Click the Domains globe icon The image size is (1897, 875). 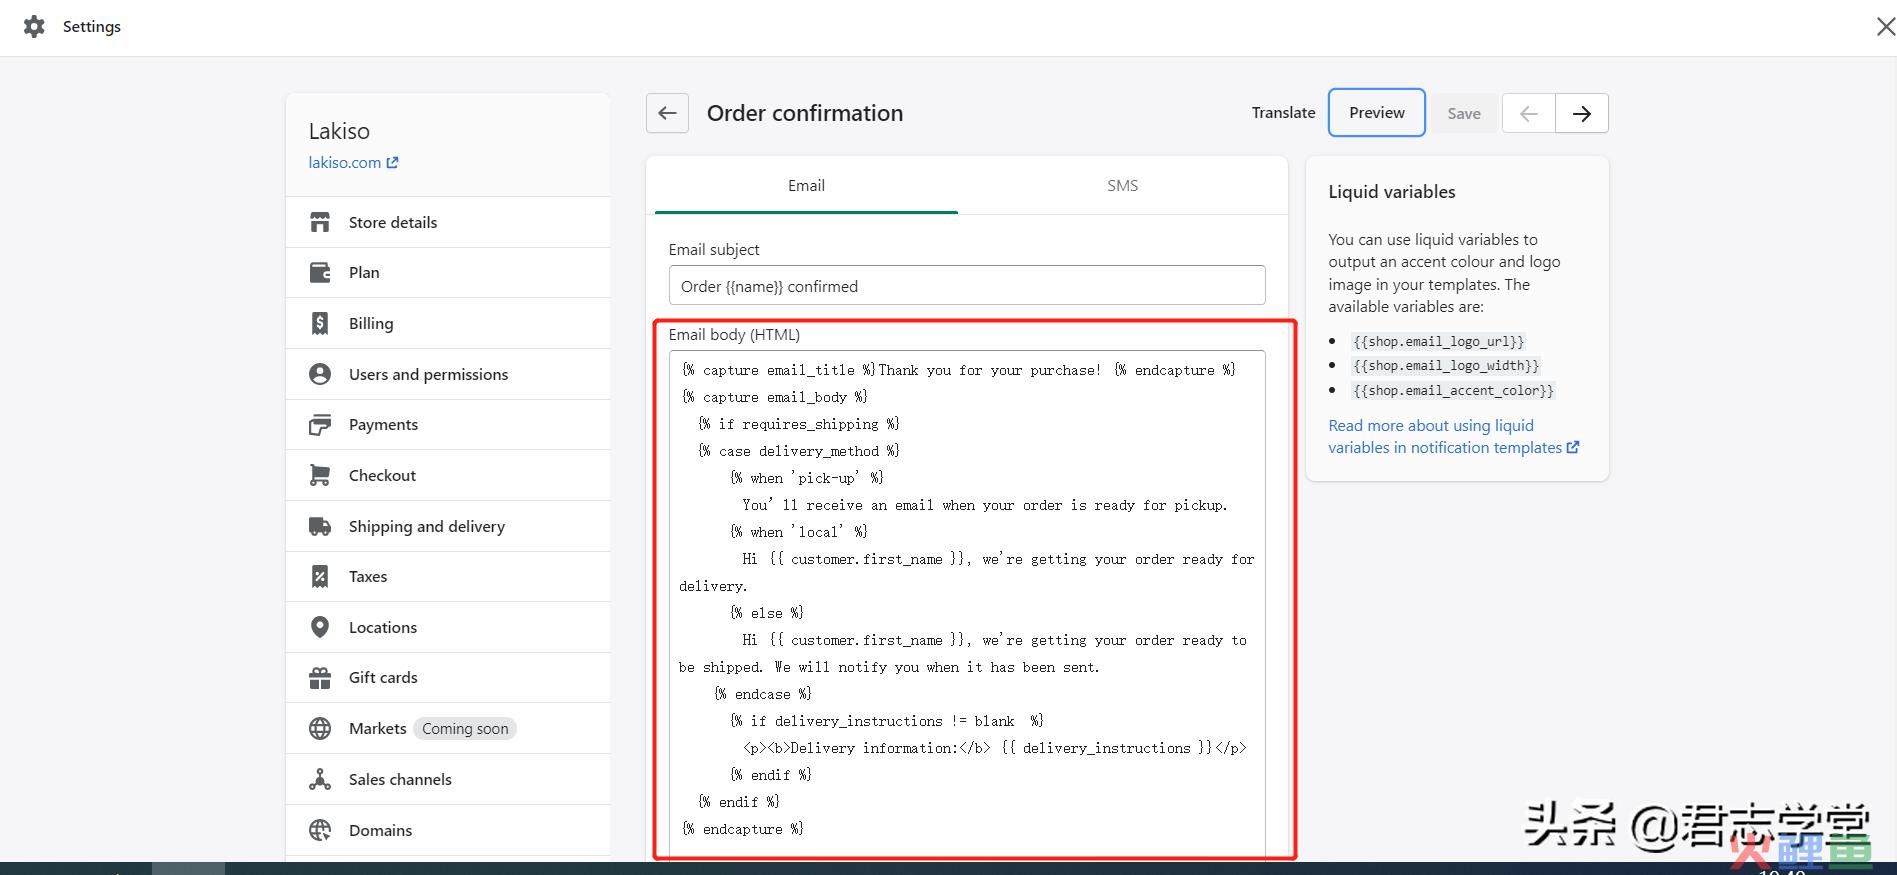point(320,830)
